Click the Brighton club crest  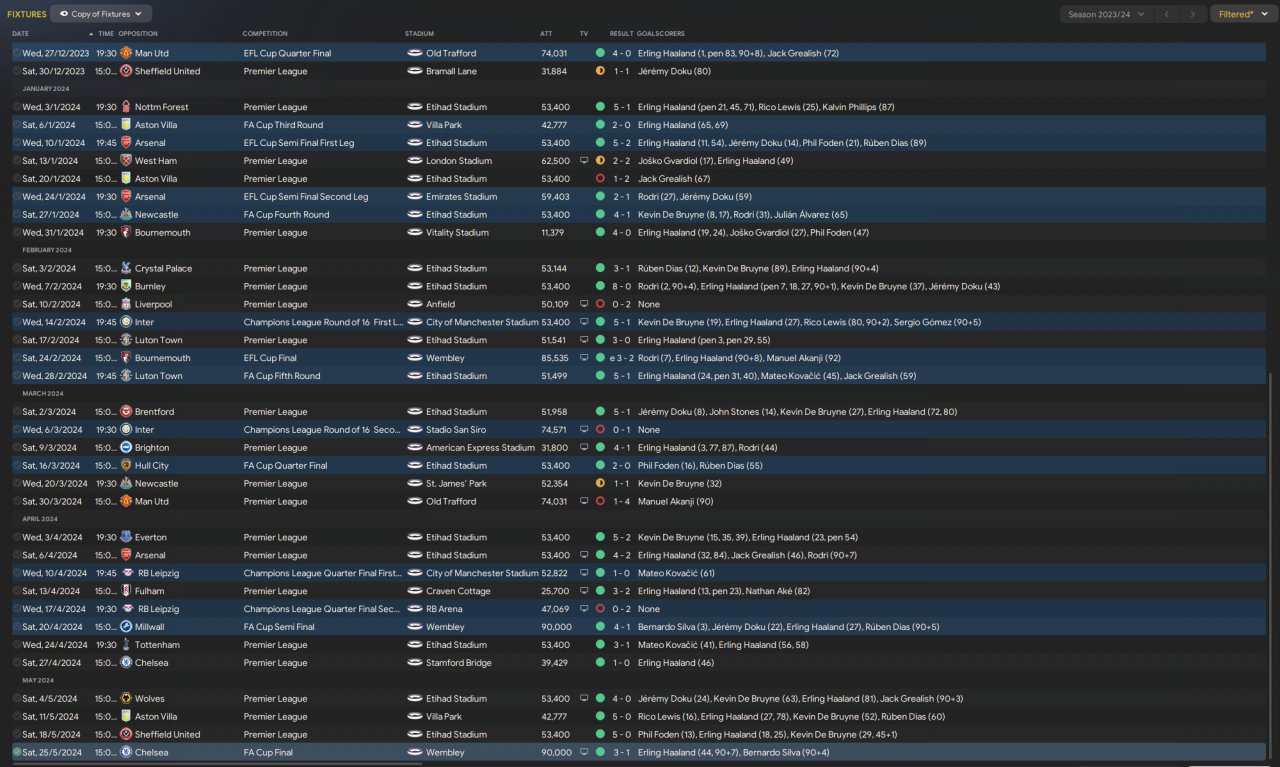[x=126, y=448]
